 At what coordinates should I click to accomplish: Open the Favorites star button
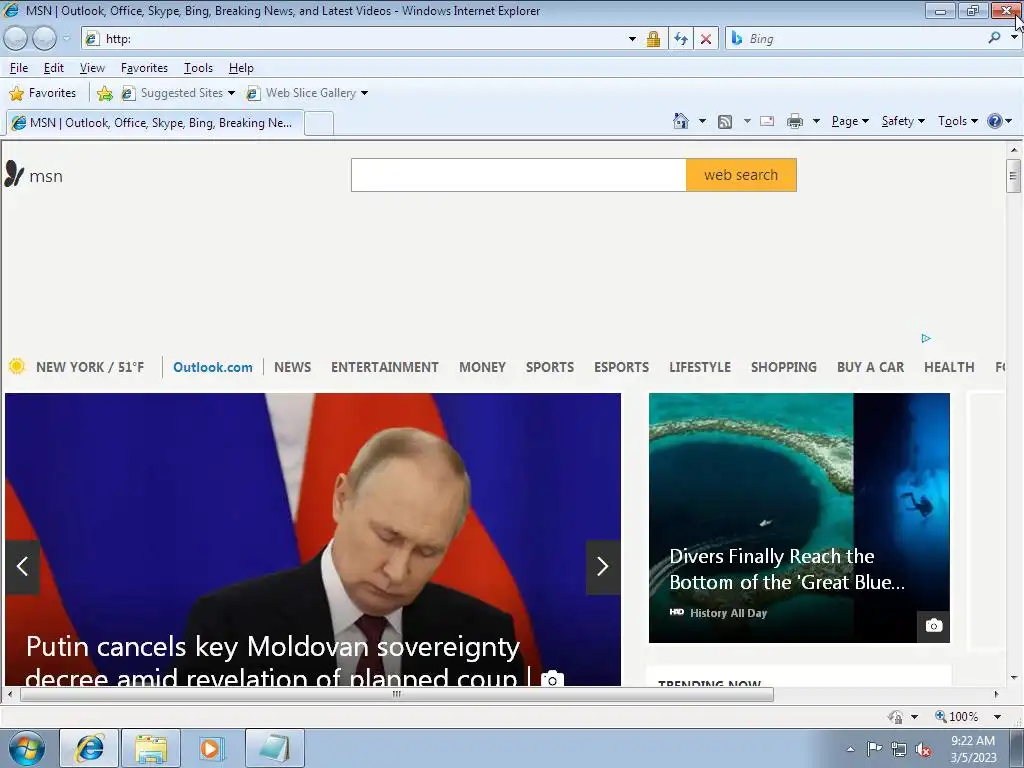point(42,93)
